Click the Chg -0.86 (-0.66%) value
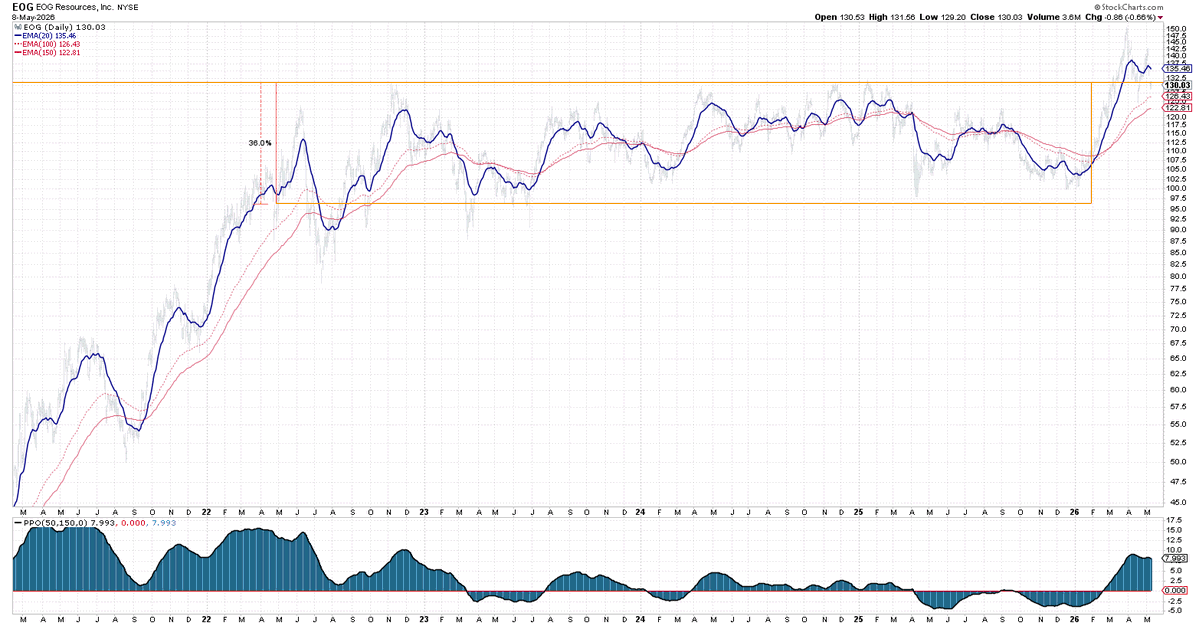1199x626 pixels. [1121, 17]
